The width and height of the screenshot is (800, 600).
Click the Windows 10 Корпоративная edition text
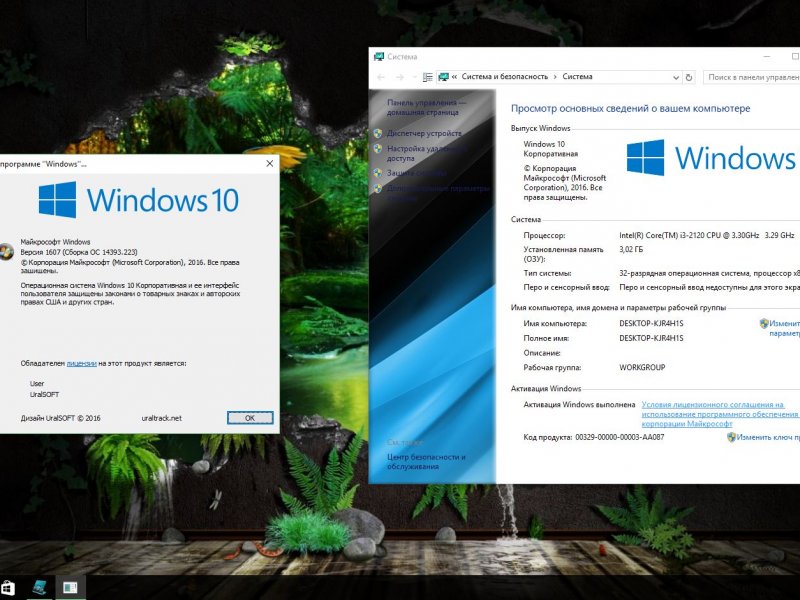pos(551,148)
